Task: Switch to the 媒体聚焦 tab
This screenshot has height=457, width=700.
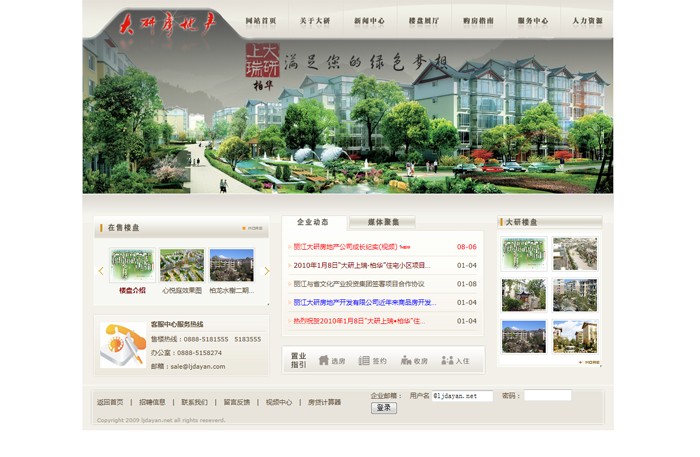Action: [x=383, y=222]
